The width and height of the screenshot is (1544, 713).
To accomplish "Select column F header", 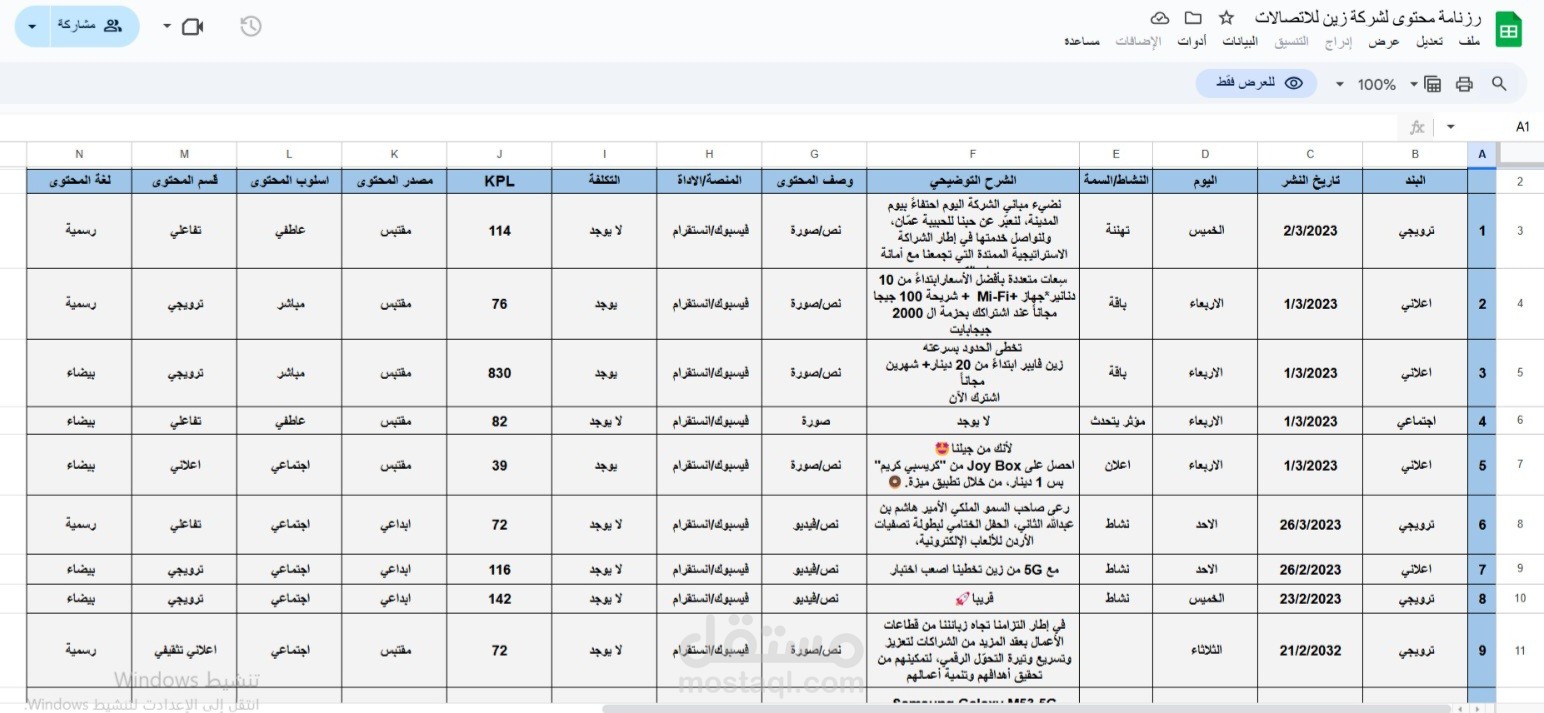I will point(973,153).
